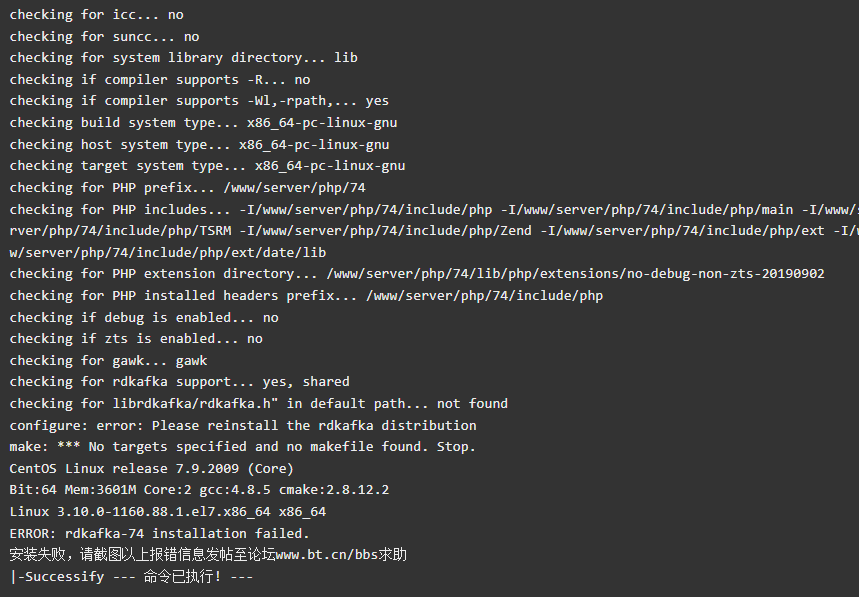This screenshot has width=859, height=597.
Task: Click the rdkafka support yes, shared line
Action: click(180, 382)
